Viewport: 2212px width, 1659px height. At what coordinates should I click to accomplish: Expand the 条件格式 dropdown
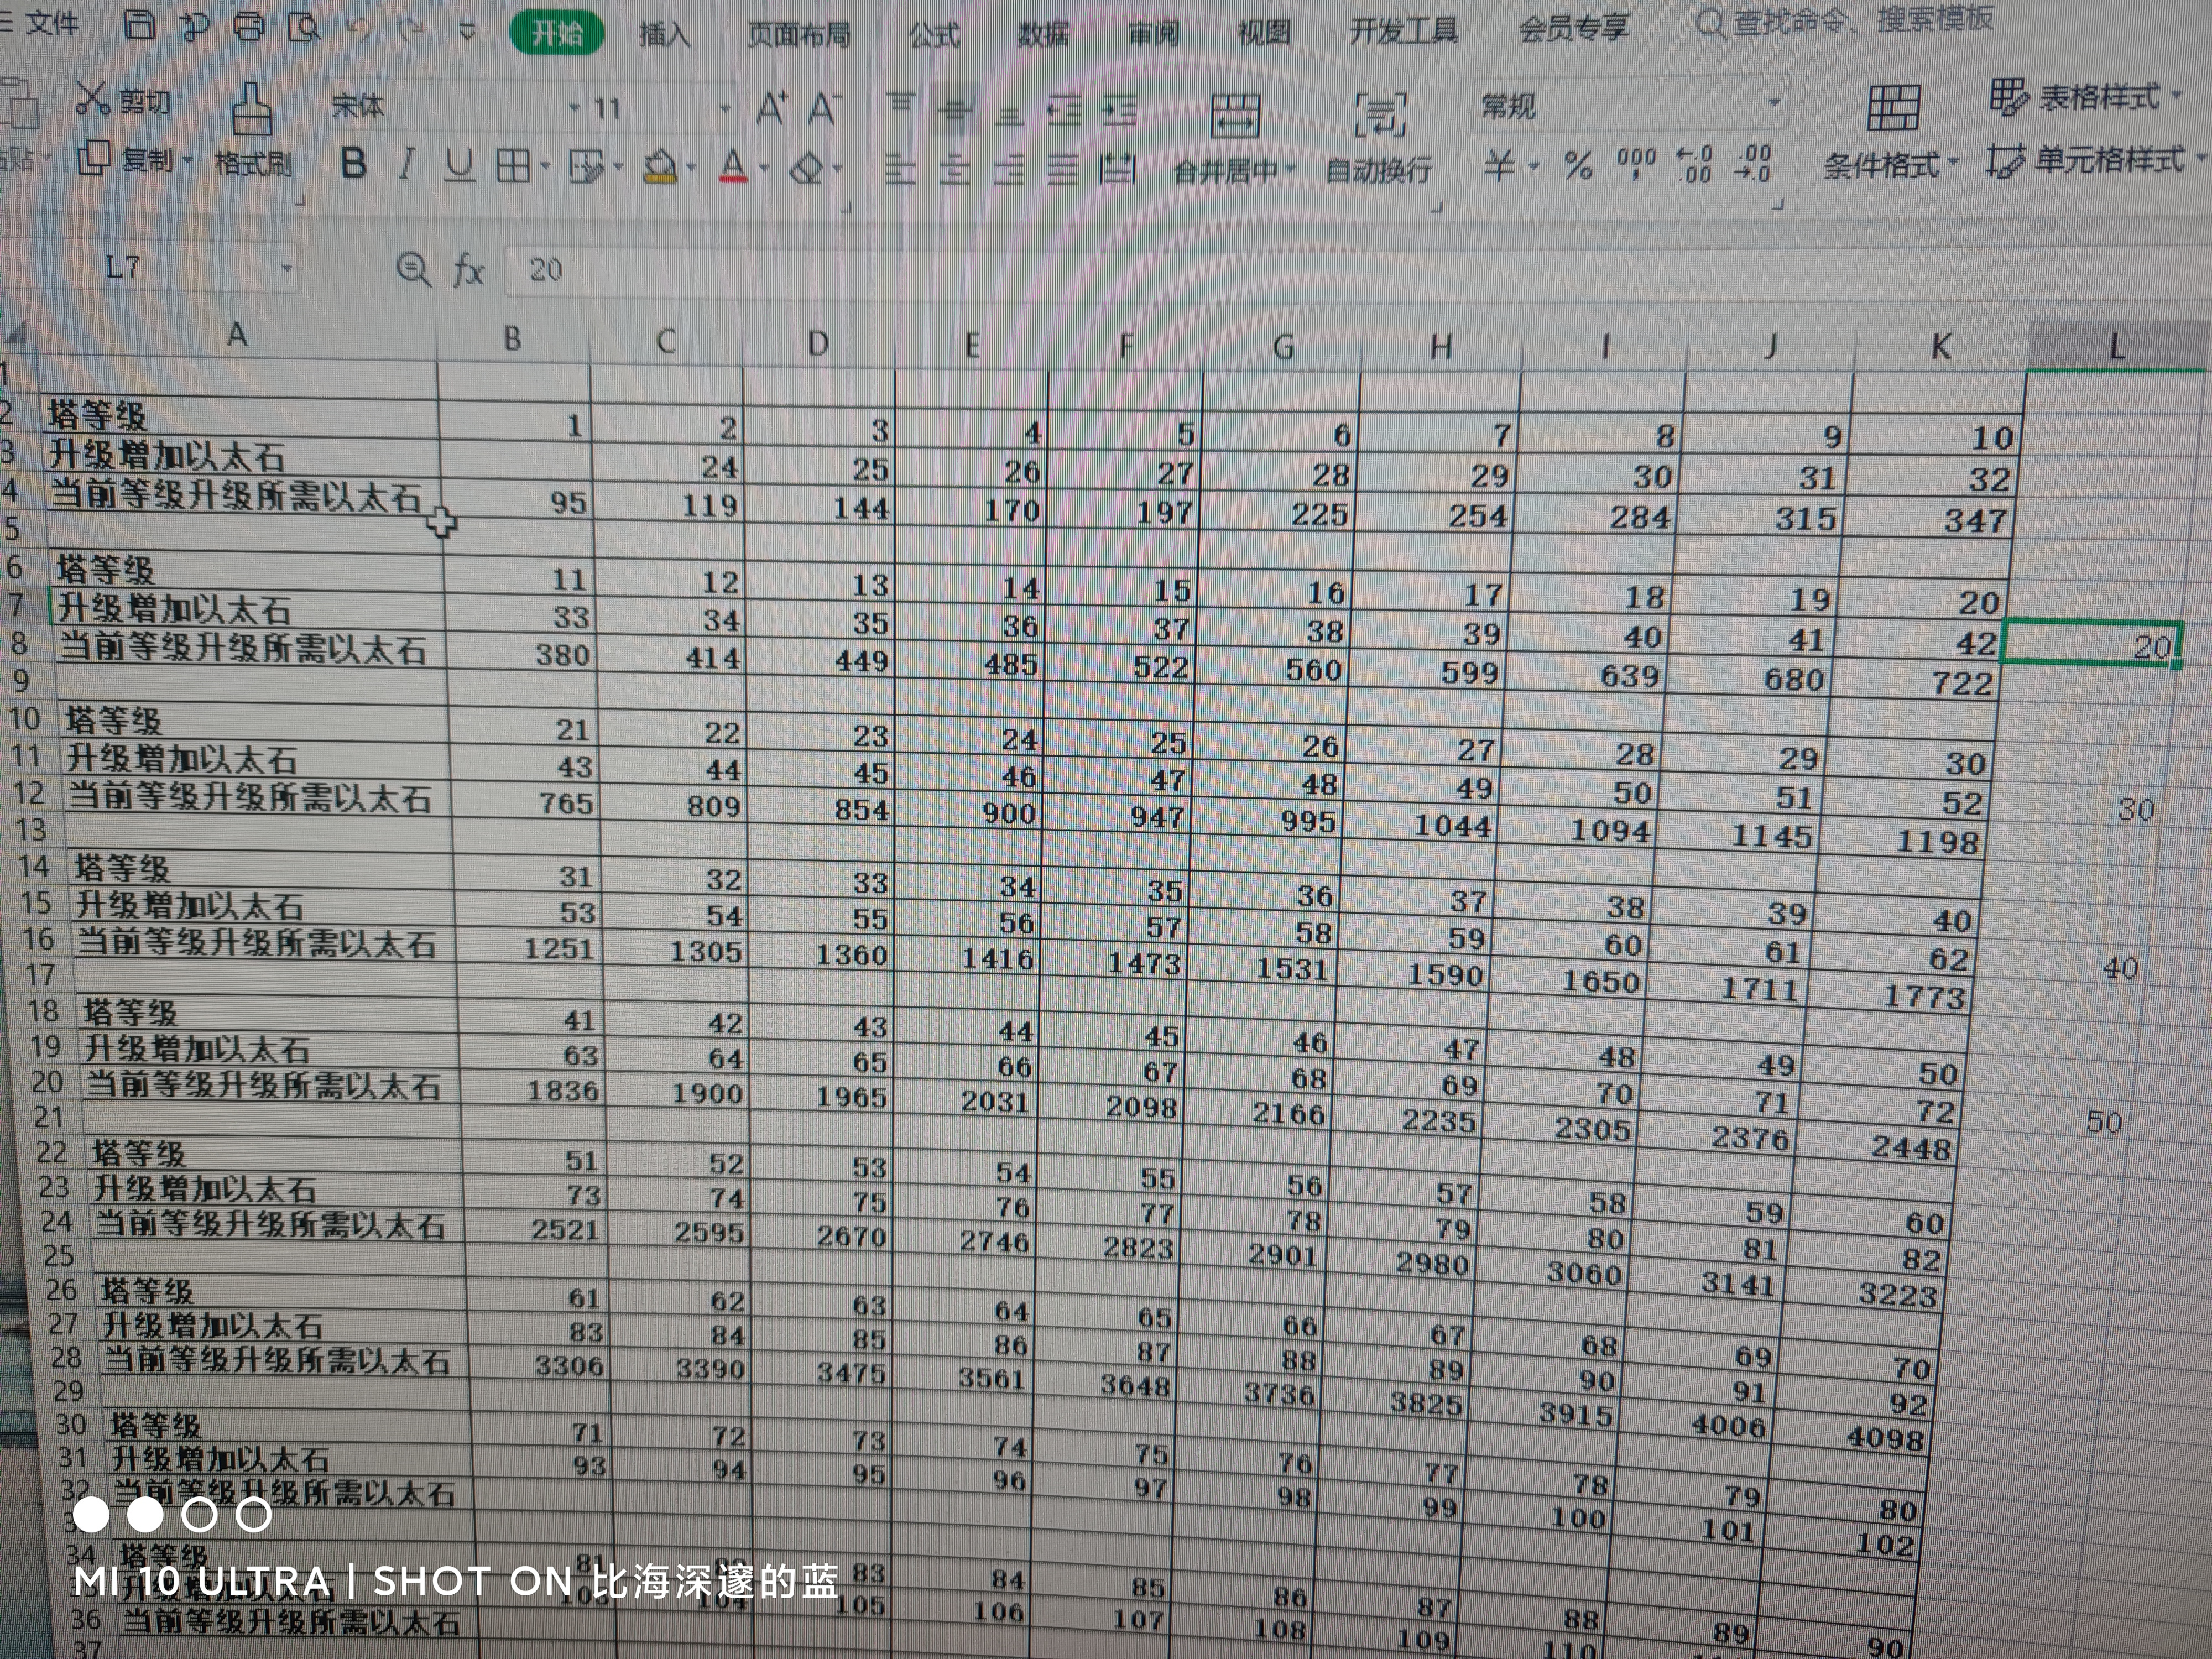pyautogui.click(x=1952, y=162)
